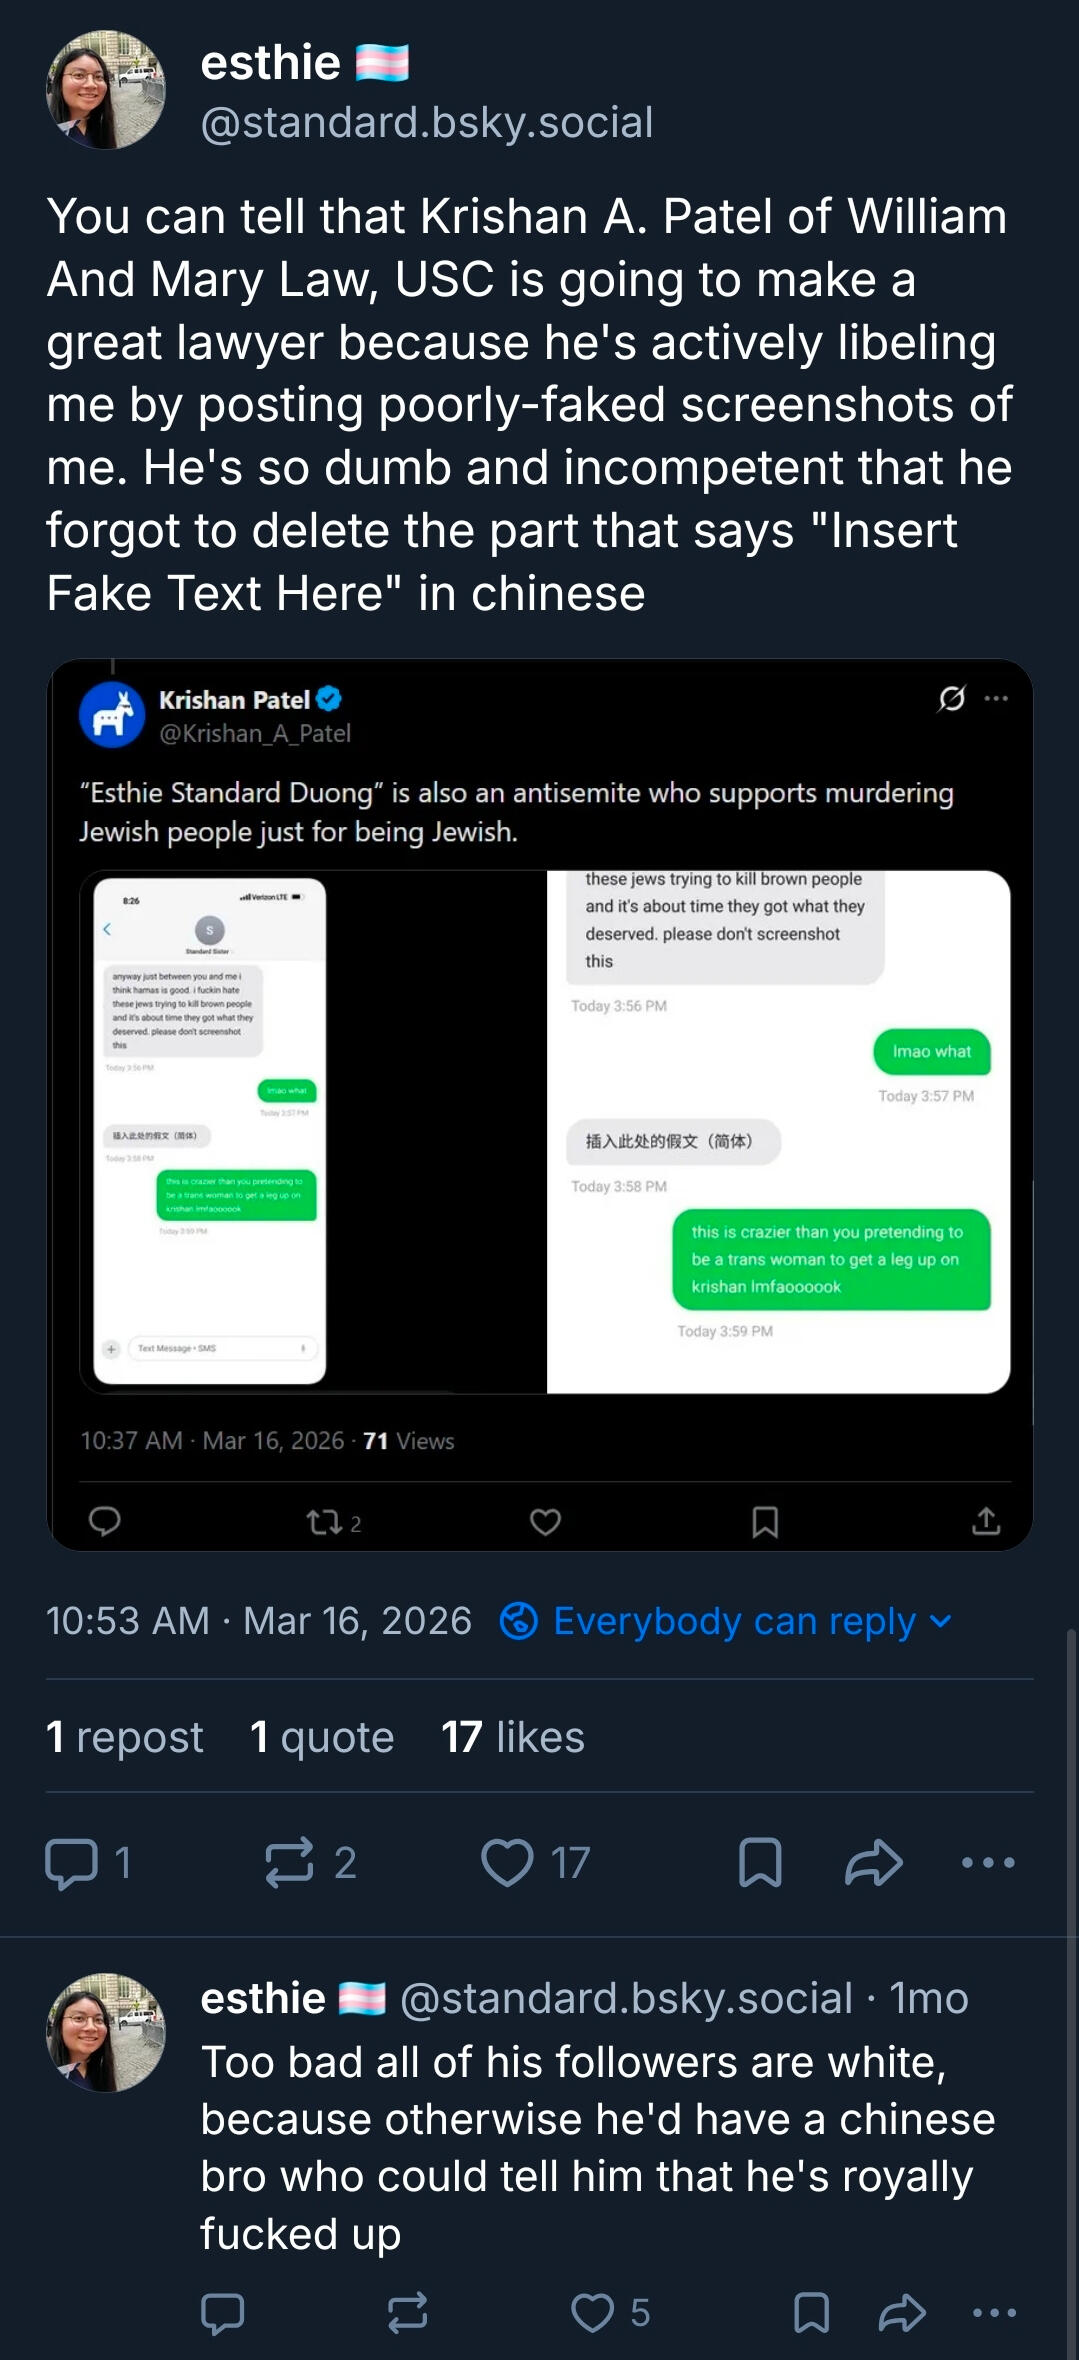Open the embedded Krishan Patel screenshot image
Image resolution: width=1079 pixels, height=2360 pixels.
[540, 1105]
